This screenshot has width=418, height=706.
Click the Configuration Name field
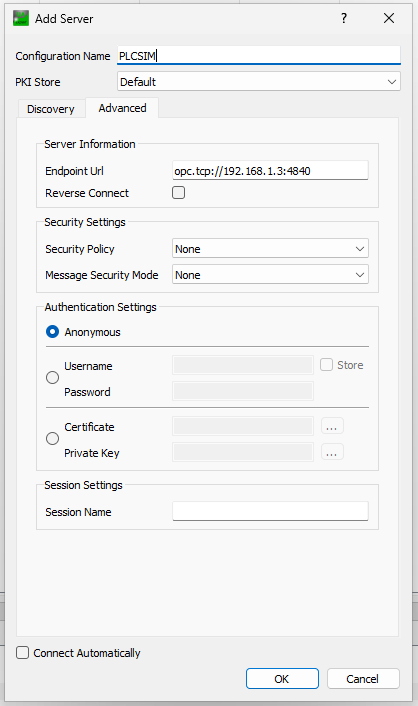tap(259, 55)
